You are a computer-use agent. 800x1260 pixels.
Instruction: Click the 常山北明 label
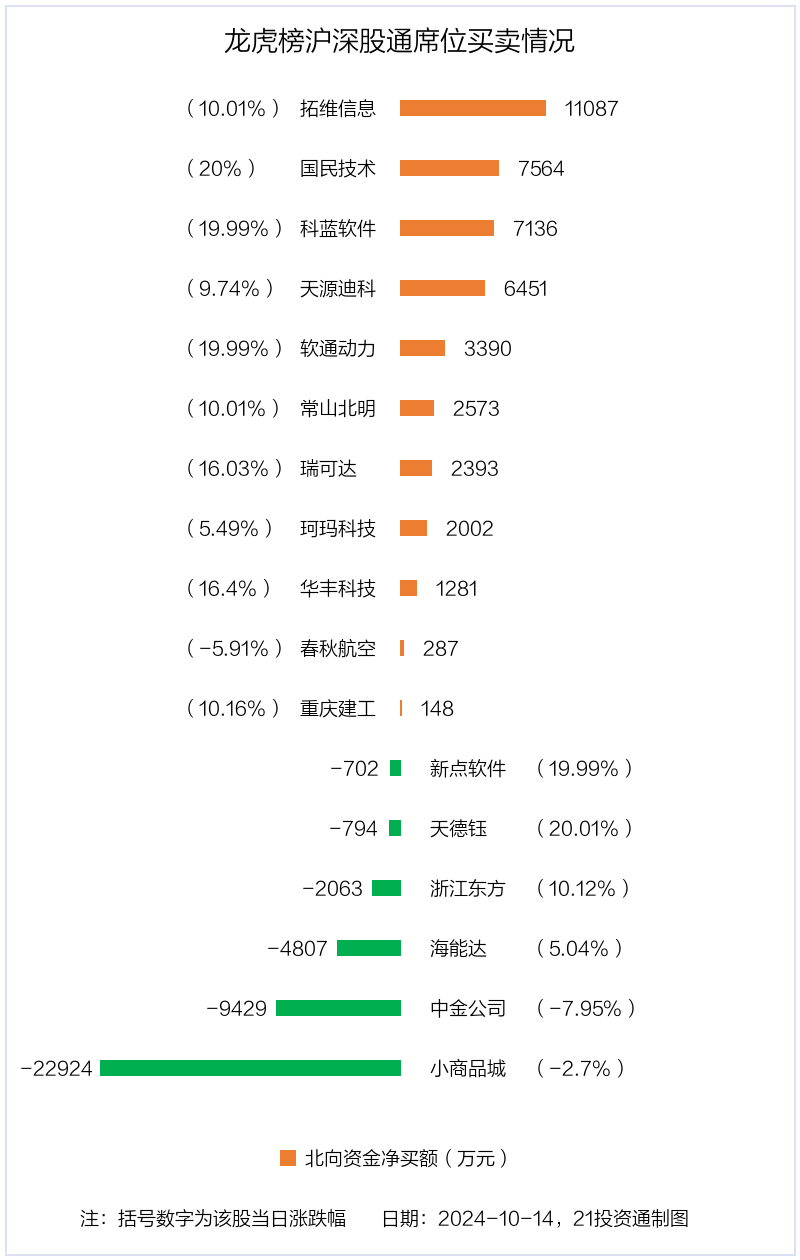pyautogui.click(x=338, y=408)
